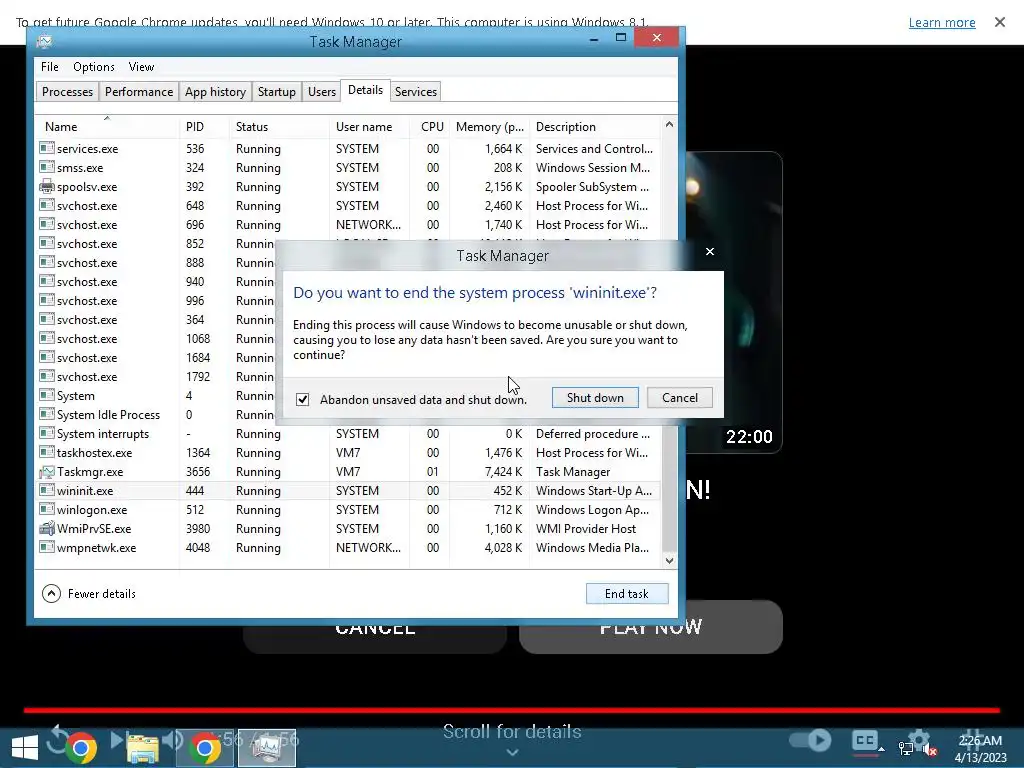
Task: Sort by the Status column header
Action: coord(279,127)
